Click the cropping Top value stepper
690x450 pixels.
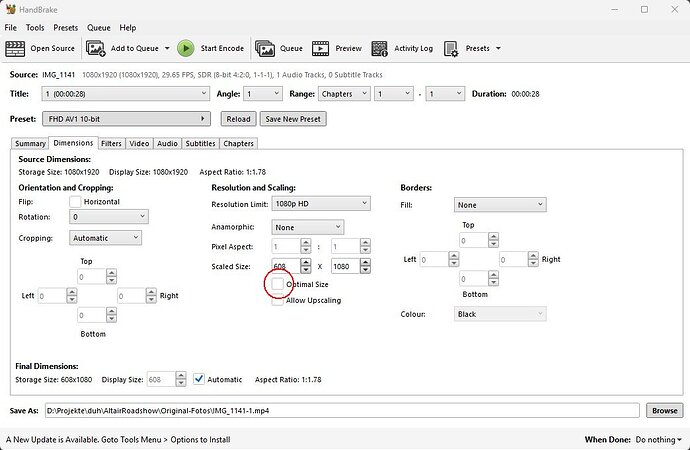(111, 277)
